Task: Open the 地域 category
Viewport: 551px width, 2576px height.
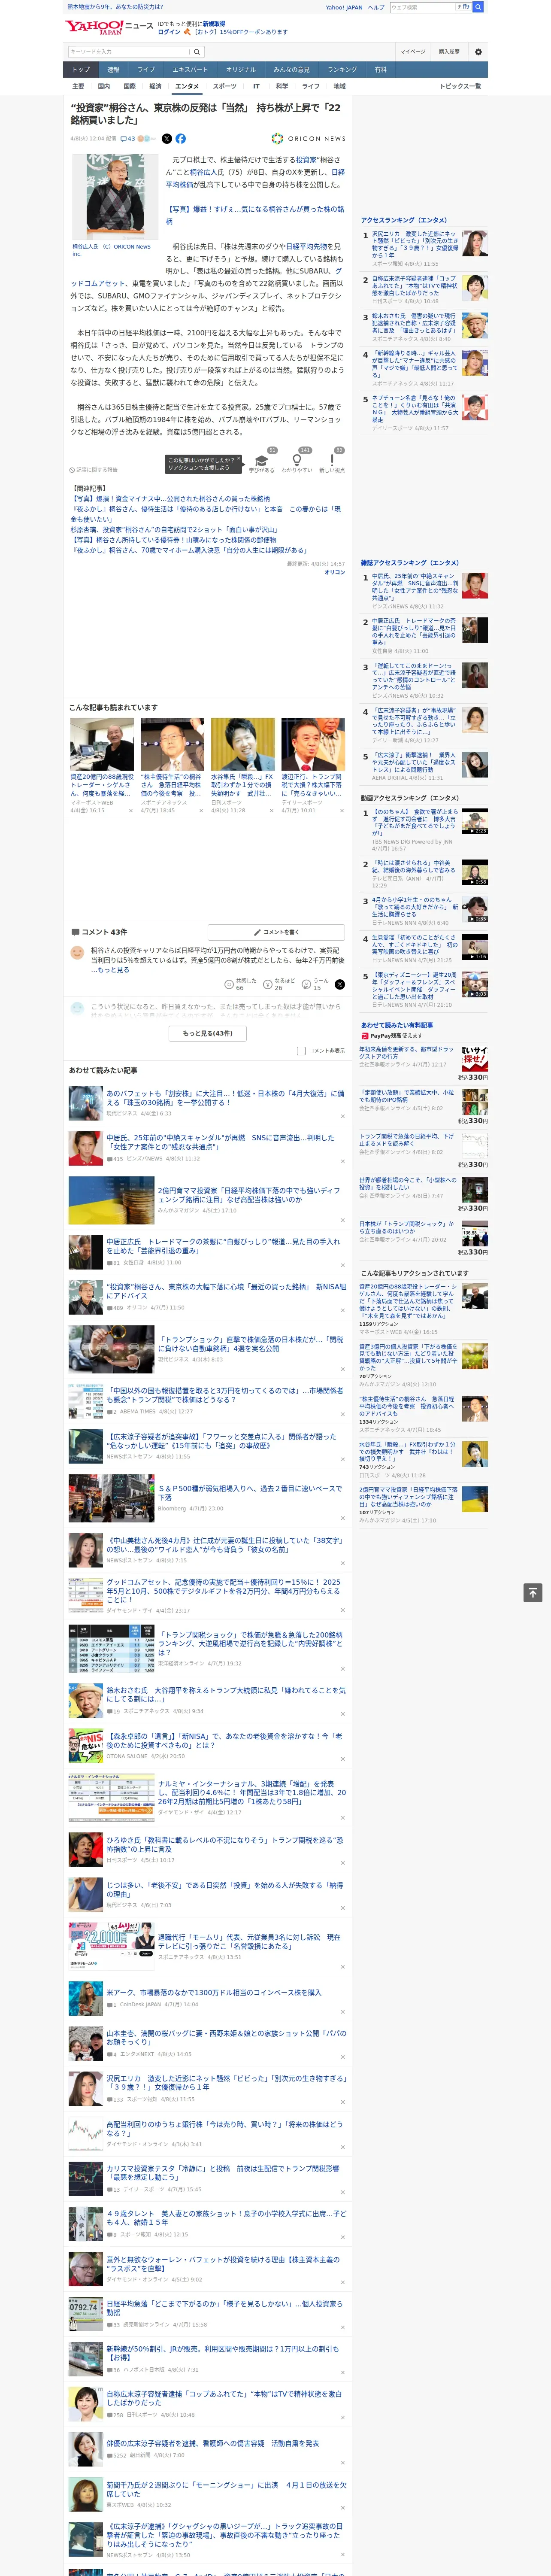Action: pyautogui.click(x=339, y=86)
